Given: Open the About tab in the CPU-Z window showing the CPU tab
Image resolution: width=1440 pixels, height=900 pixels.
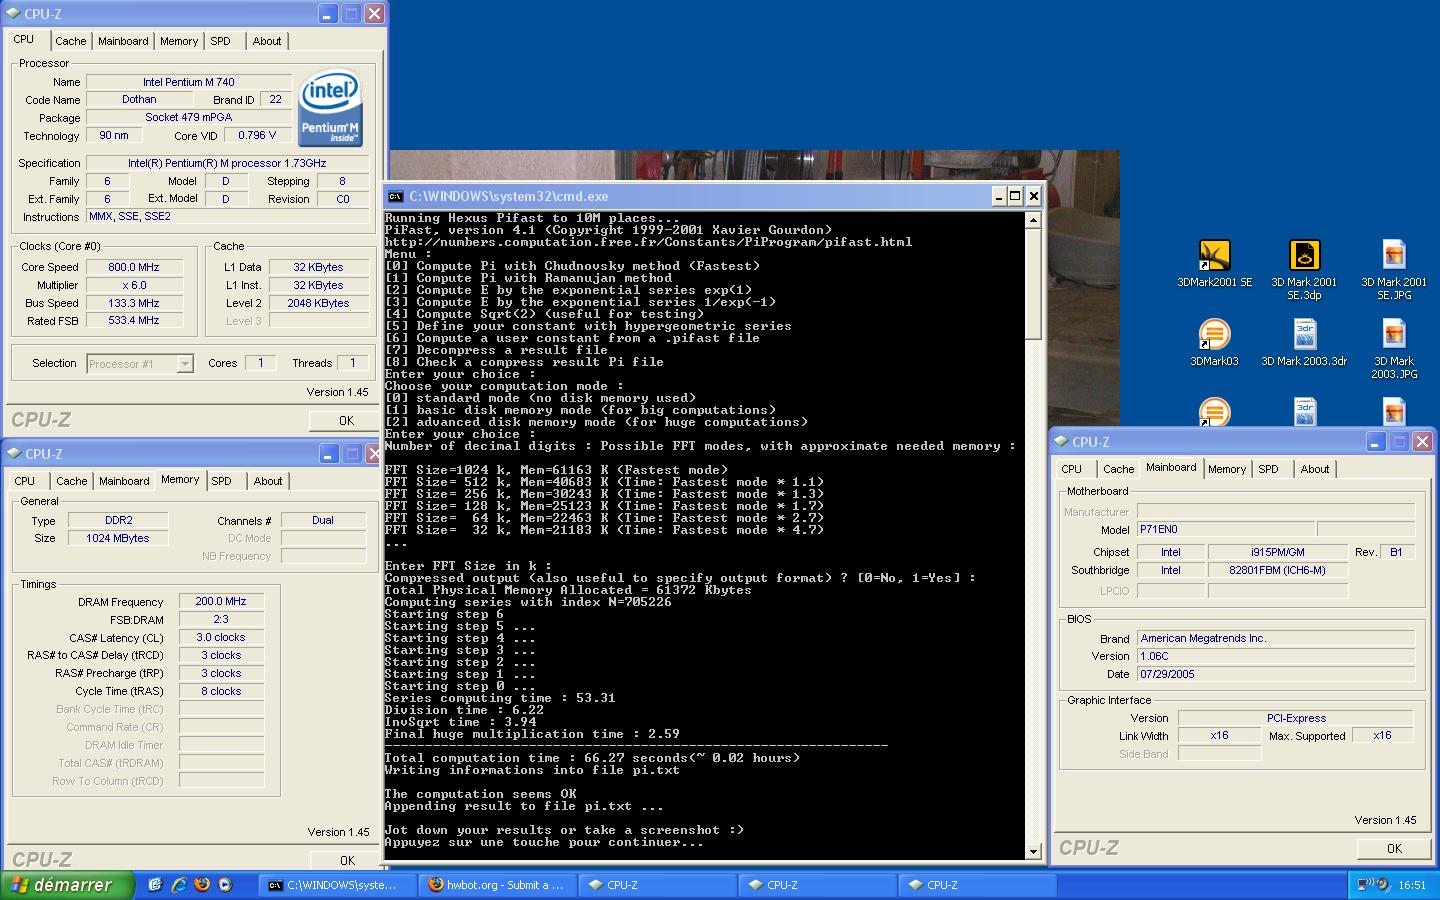Looking at the screenshot, I should pos(267,41).
